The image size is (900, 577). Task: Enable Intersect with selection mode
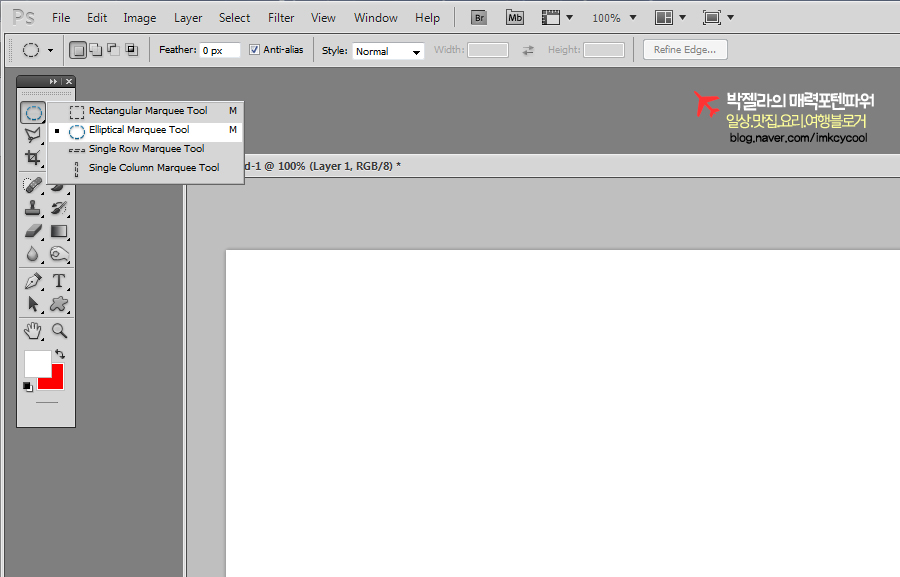[x=131, y=50]
